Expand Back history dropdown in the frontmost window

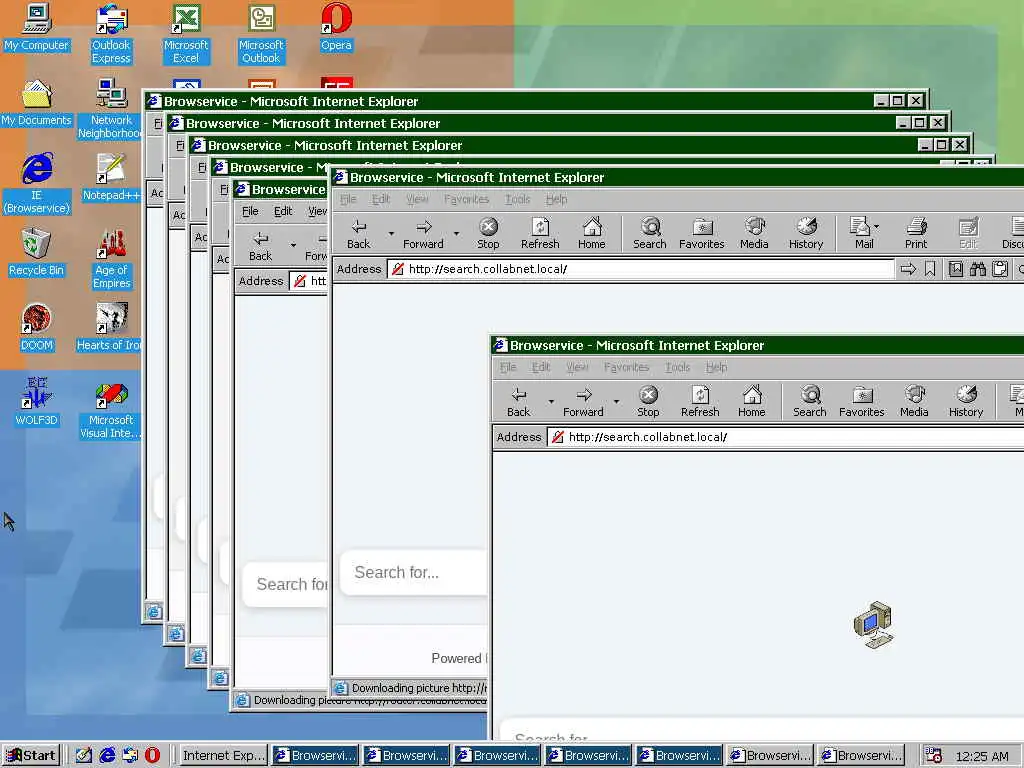click(551, 402)
